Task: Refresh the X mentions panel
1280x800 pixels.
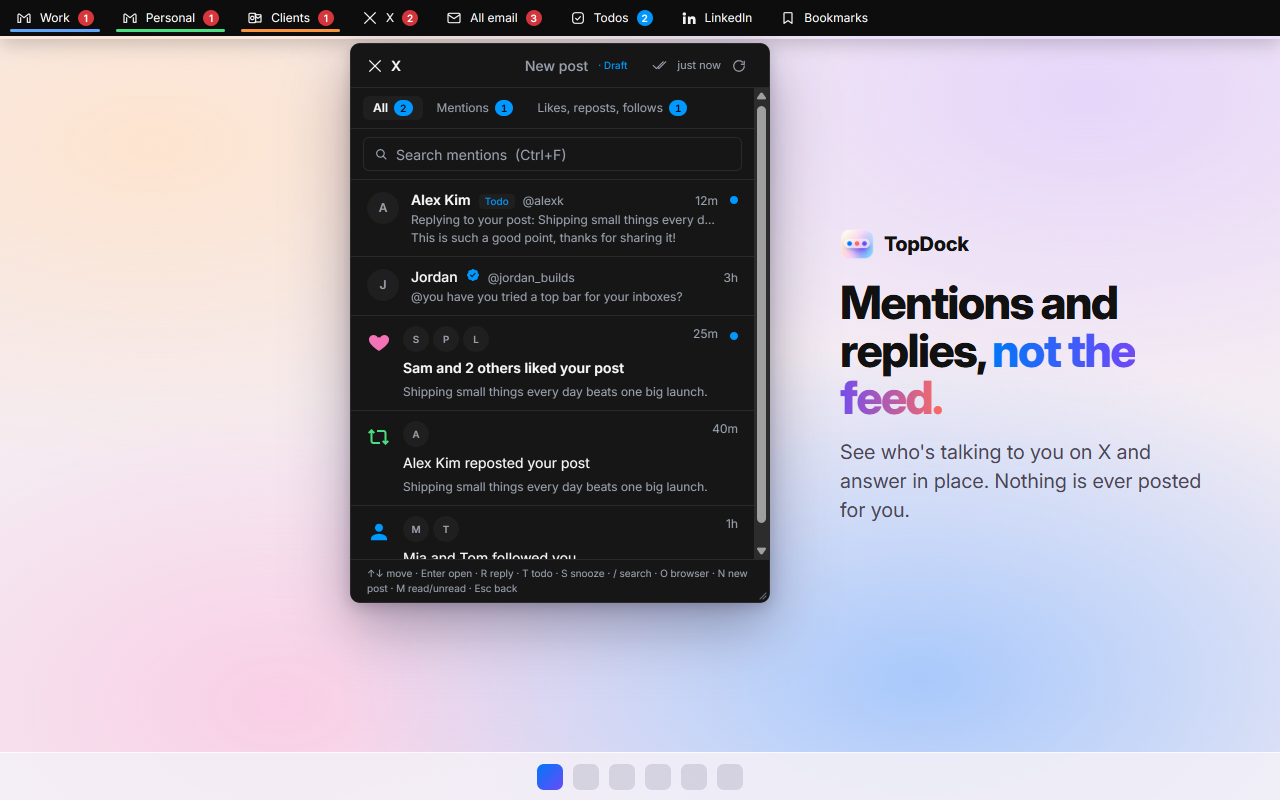Action: pos(739,66)
